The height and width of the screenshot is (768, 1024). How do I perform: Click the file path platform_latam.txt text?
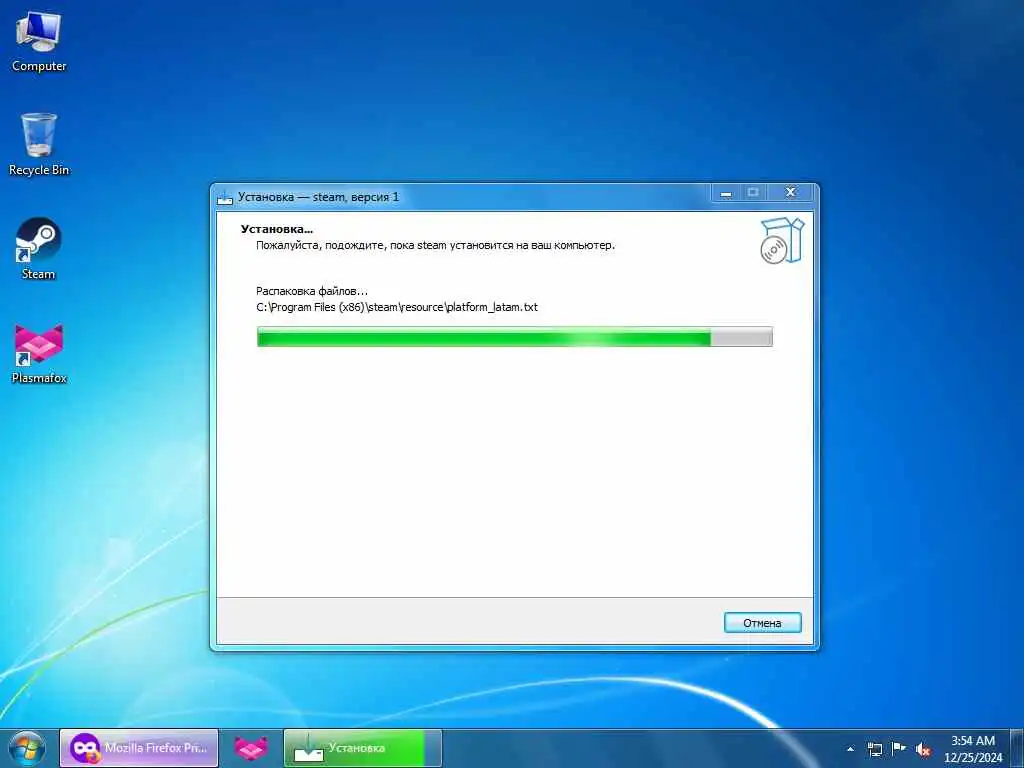point(397,307)
